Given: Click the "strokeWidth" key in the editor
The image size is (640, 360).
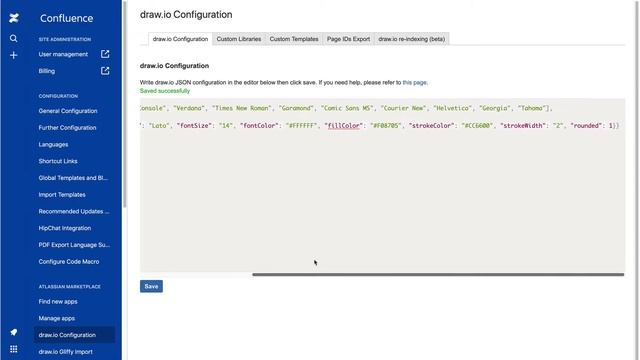Looking at the screenshot, I should tap(523, 126).
